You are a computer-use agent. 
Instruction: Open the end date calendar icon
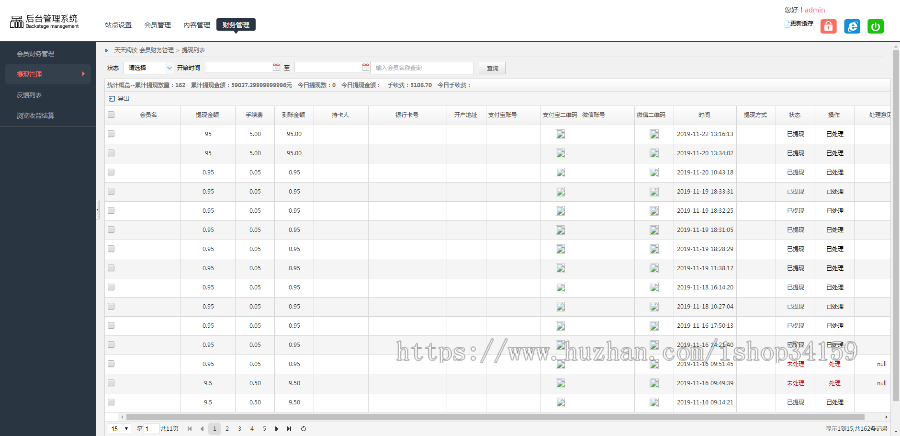(x=366, y=68)
